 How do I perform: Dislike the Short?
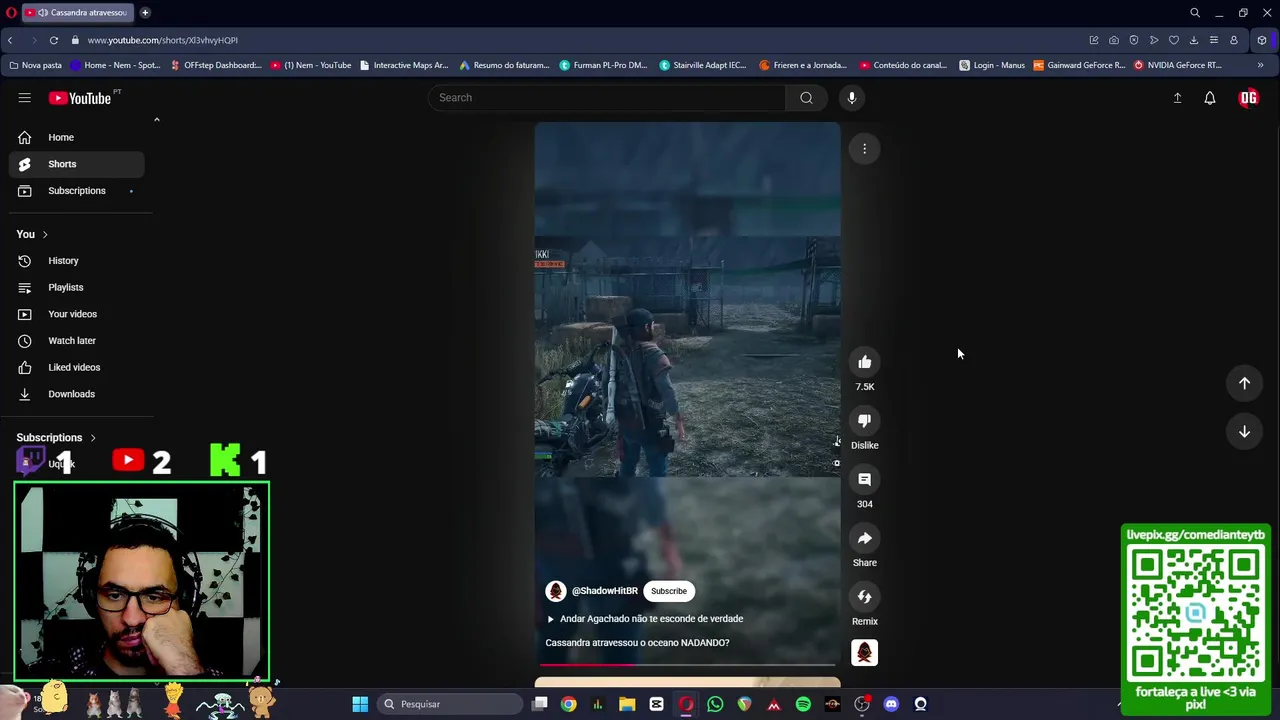point(865,421)
